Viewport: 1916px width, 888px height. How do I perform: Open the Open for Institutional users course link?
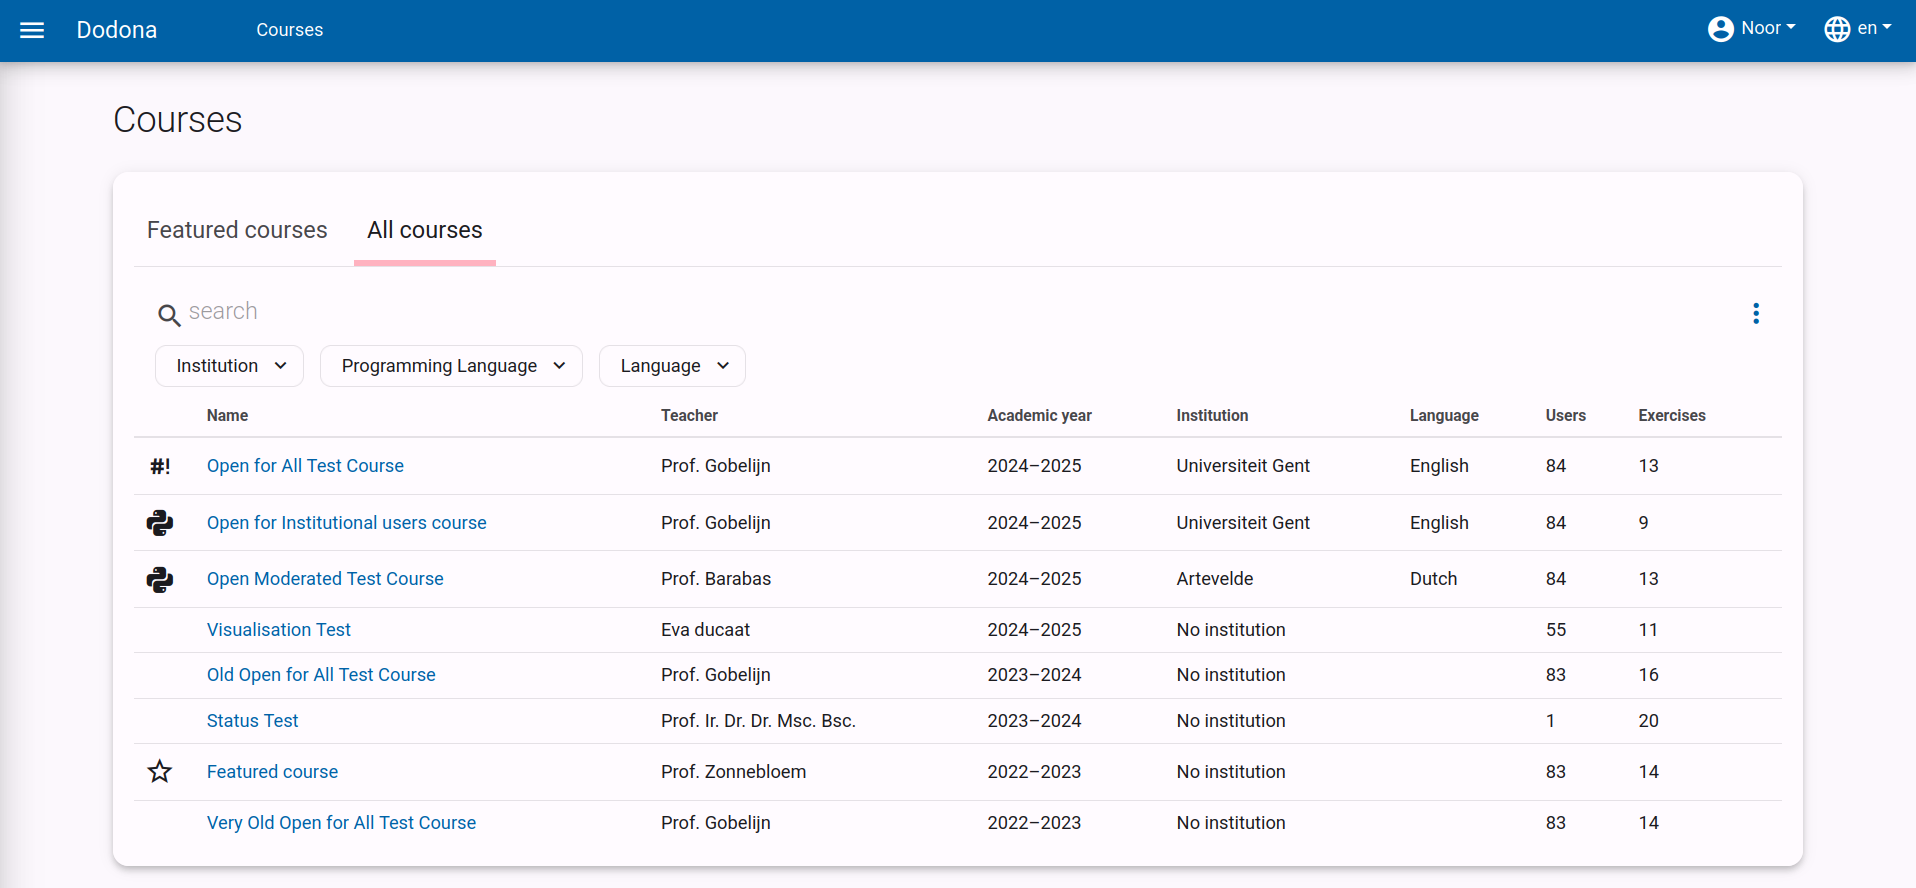point(346,523)
